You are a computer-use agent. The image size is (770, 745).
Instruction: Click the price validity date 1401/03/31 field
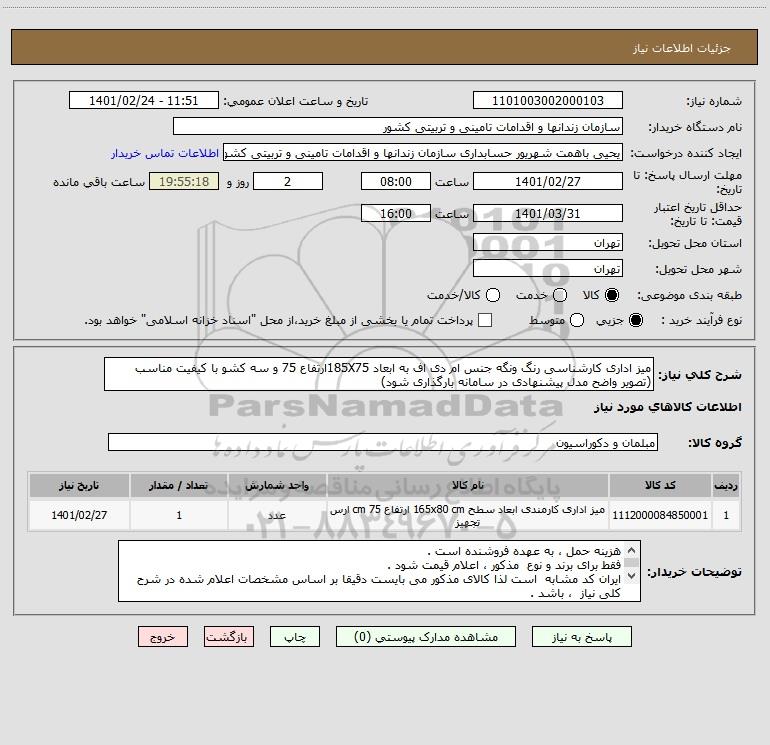click(x=548, y=213)
